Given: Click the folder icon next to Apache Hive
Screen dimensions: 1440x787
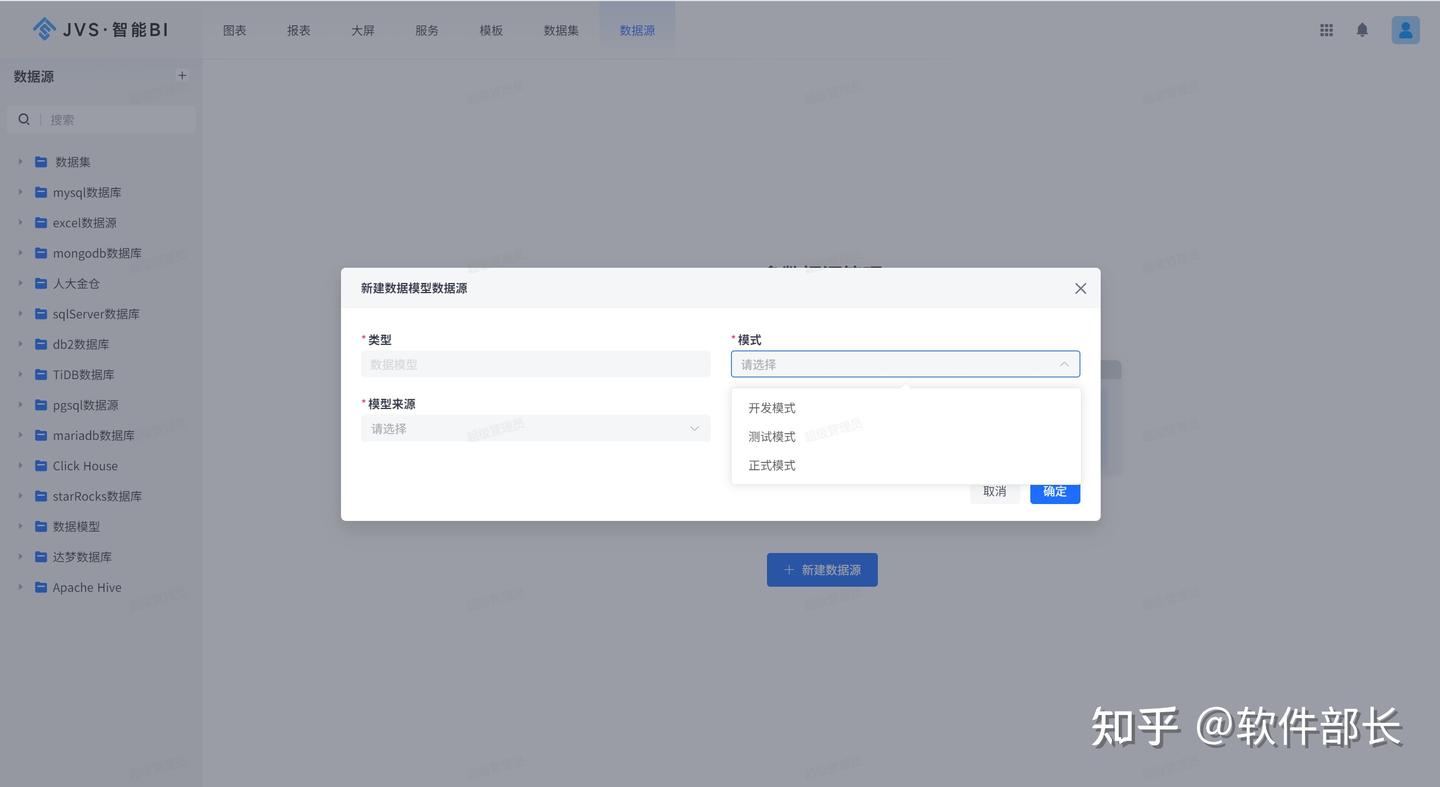Looking at the screenshot, I should [40, 587].
